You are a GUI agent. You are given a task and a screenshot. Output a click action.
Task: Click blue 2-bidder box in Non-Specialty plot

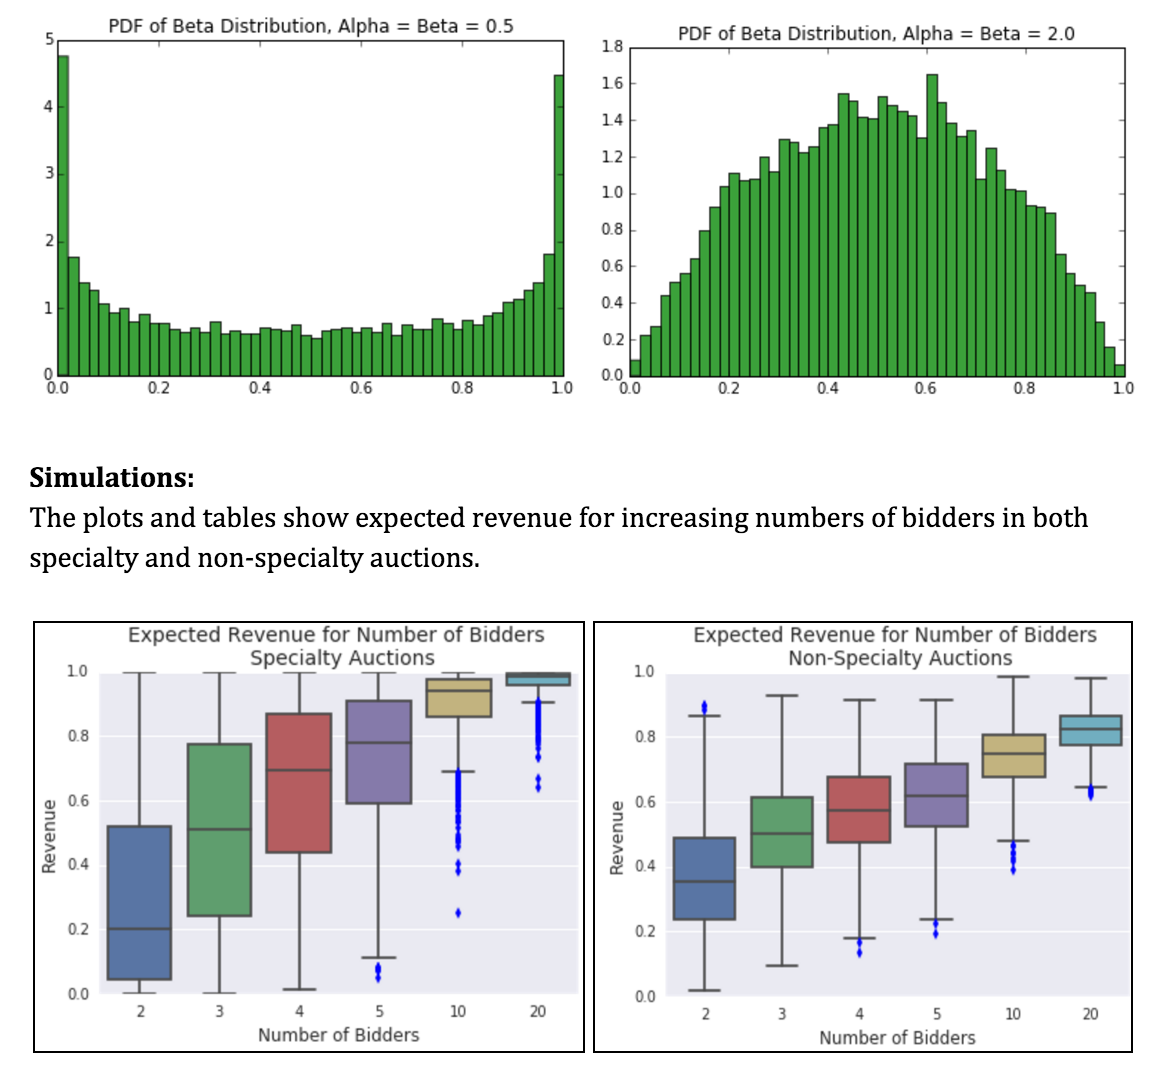(x=704, y=878)
